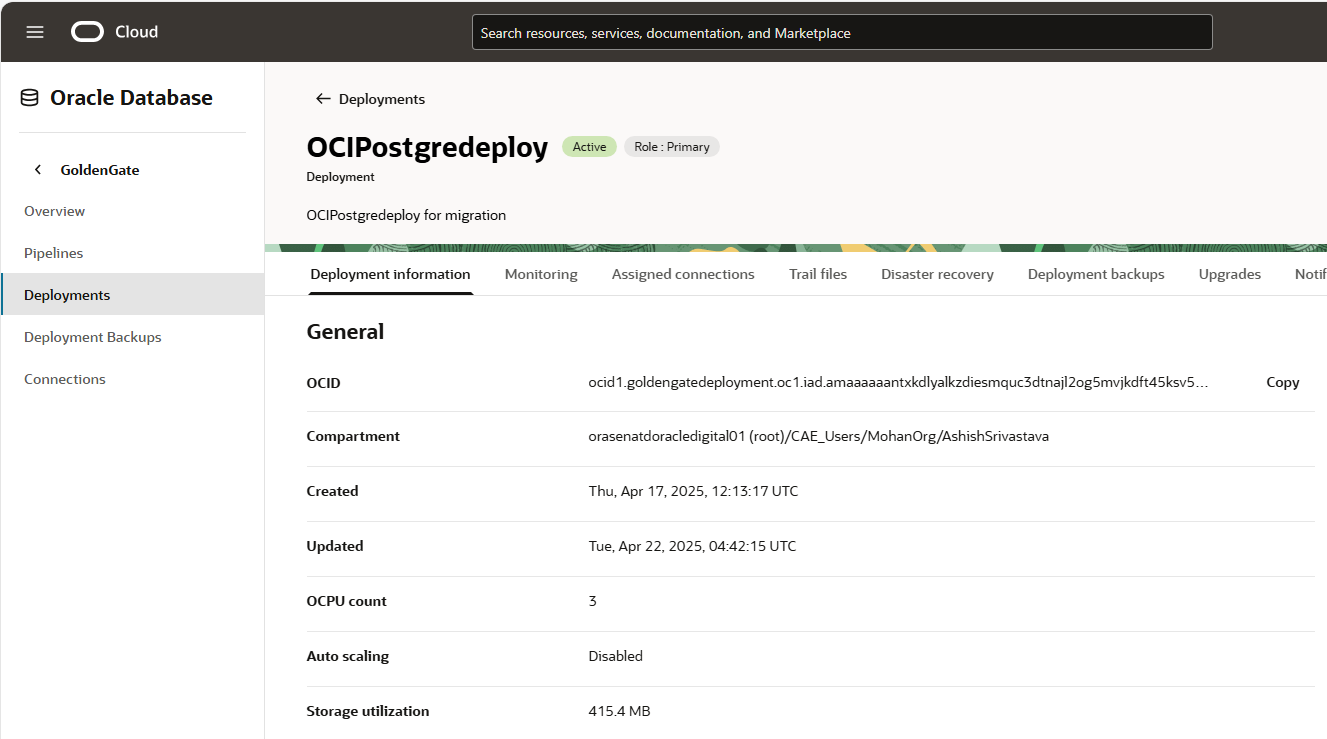1327x739 pixels.
Task: Switch to the Deployment backups tab
Action: tap(1096, 274)
